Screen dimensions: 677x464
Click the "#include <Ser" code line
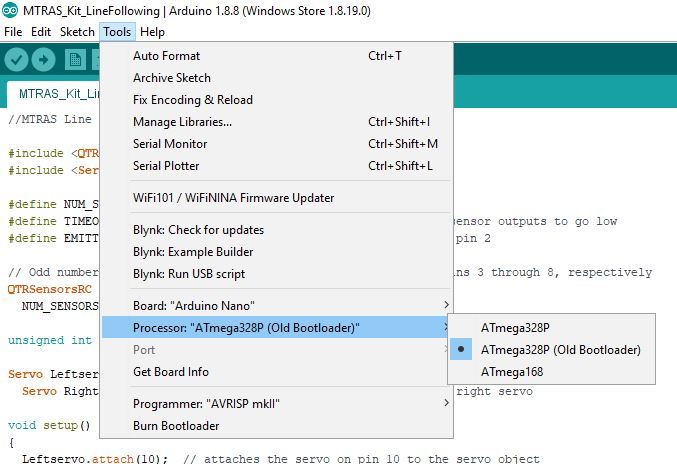pos(54,170)
